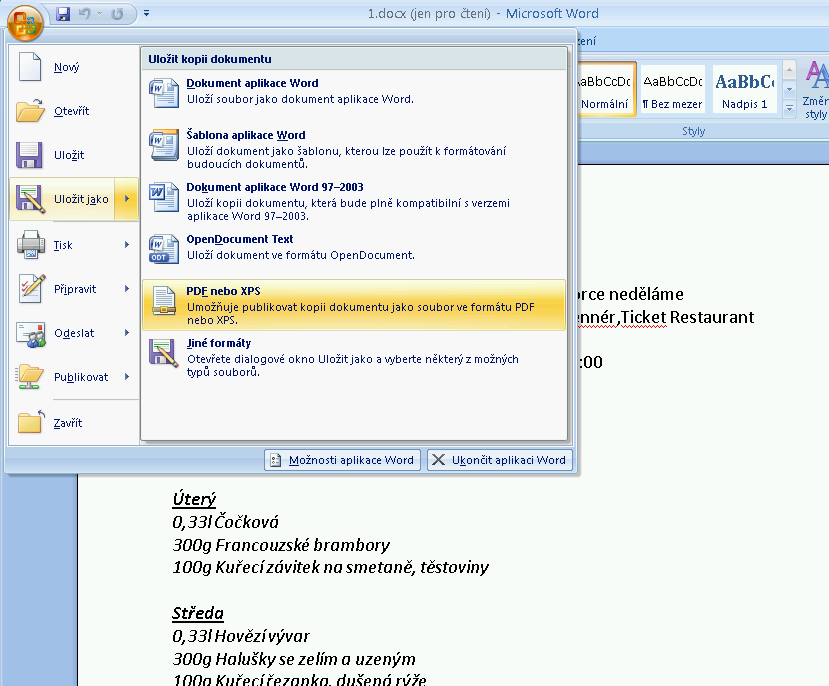Expand the Tisk submenu arrow
The width and height of the screenshot is (829, 686).
tap(127, 245)
